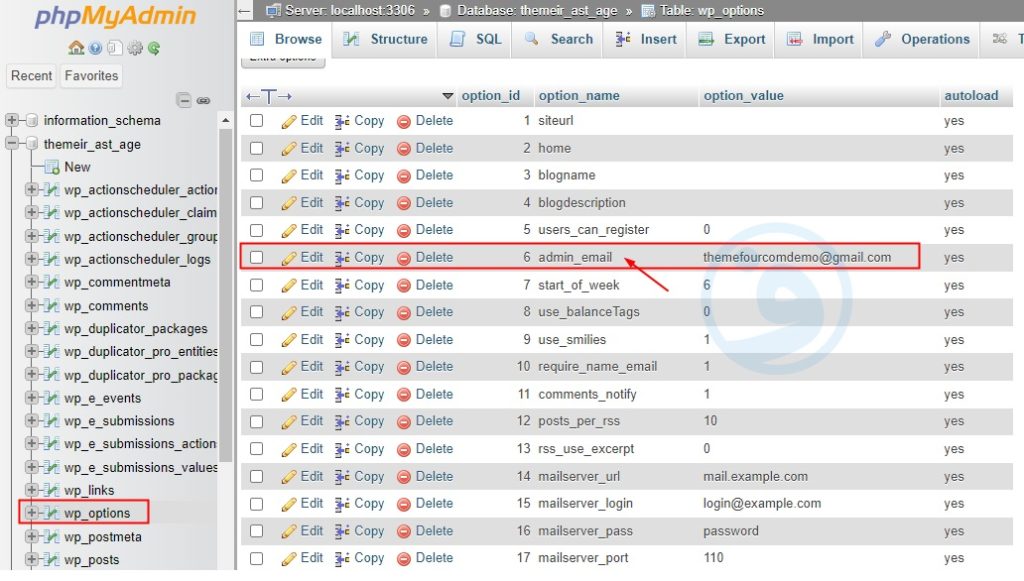Check the checkbox for posts_per_rss row
Viewport: 1024px width, 581px height.
tap(257, 422)
